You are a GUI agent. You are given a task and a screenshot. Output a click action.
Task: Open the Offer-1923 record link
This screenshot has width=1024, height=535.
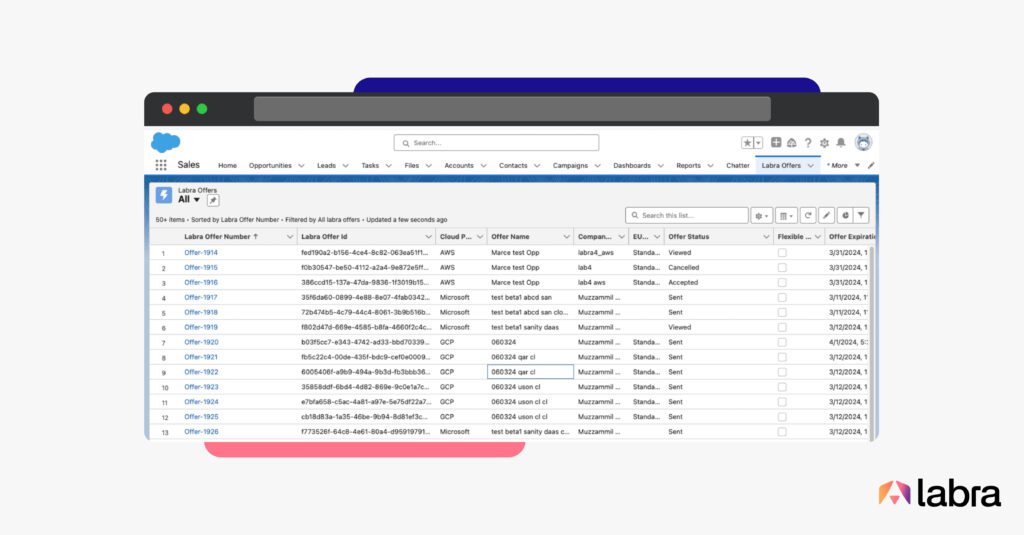pos(200,387)
